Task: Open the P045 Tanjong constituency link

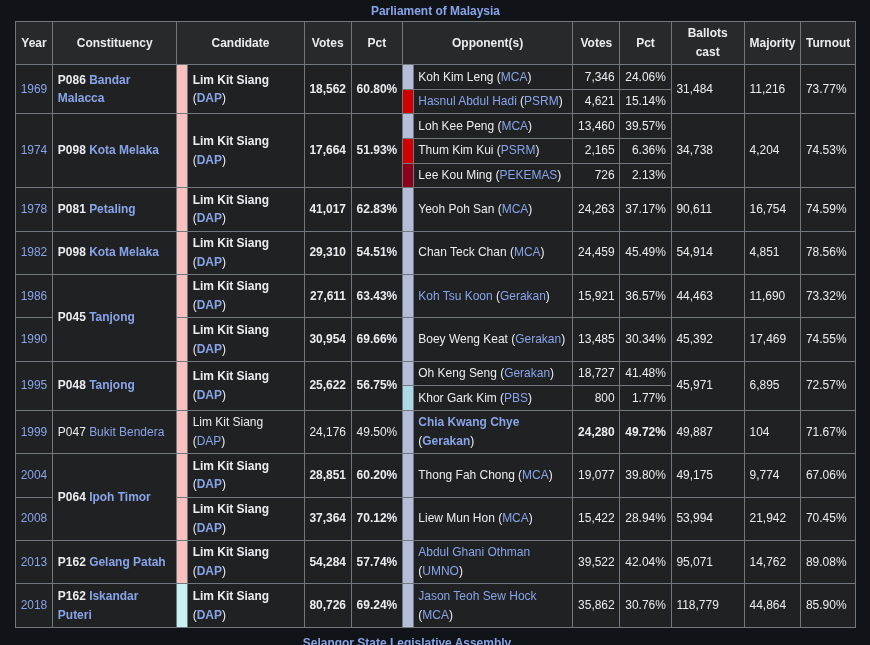Action: pos(112,317)
